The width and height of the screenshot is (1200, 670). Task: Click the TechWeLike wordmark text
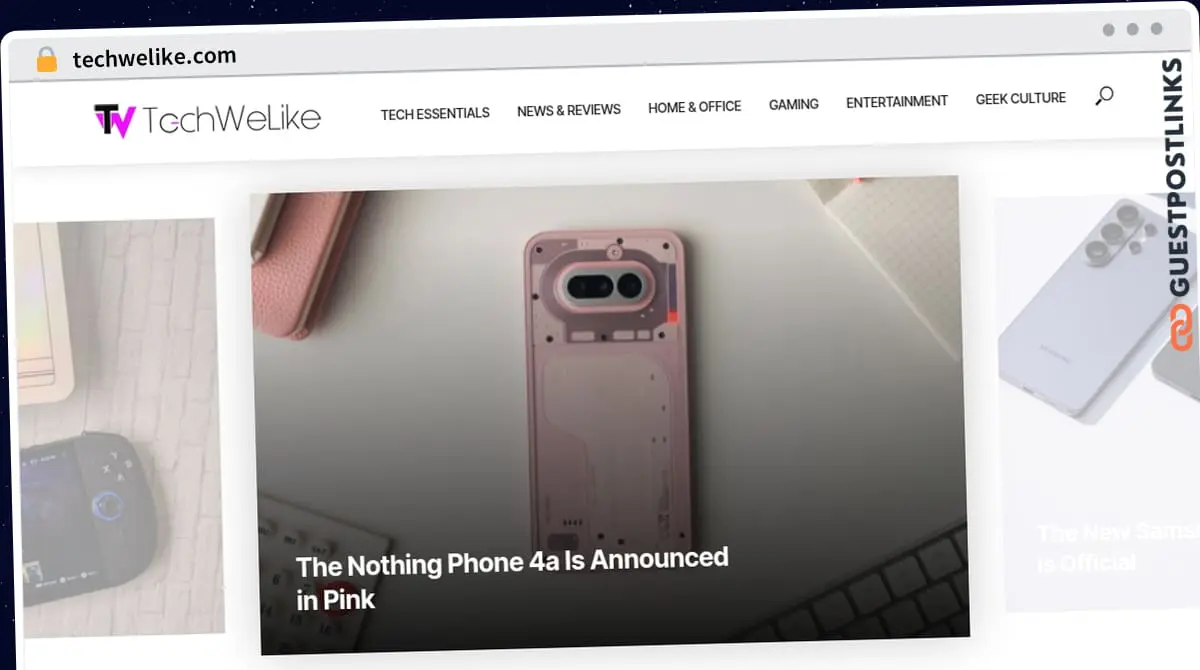232,119
